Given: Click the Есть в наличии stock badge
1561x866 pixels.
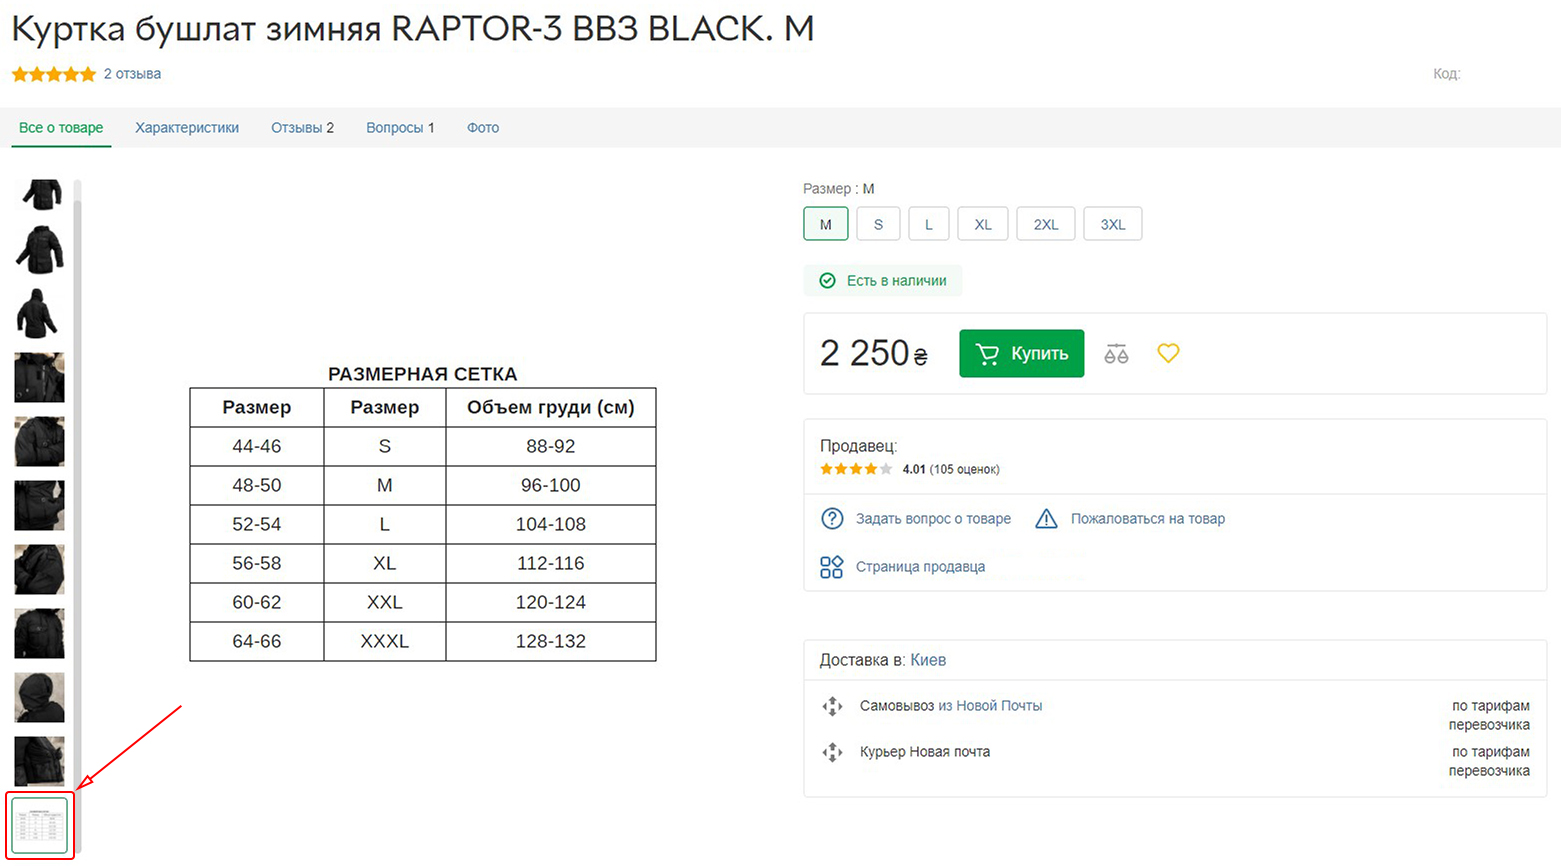Looking at the screenshot, I should [x=883, y=281].
